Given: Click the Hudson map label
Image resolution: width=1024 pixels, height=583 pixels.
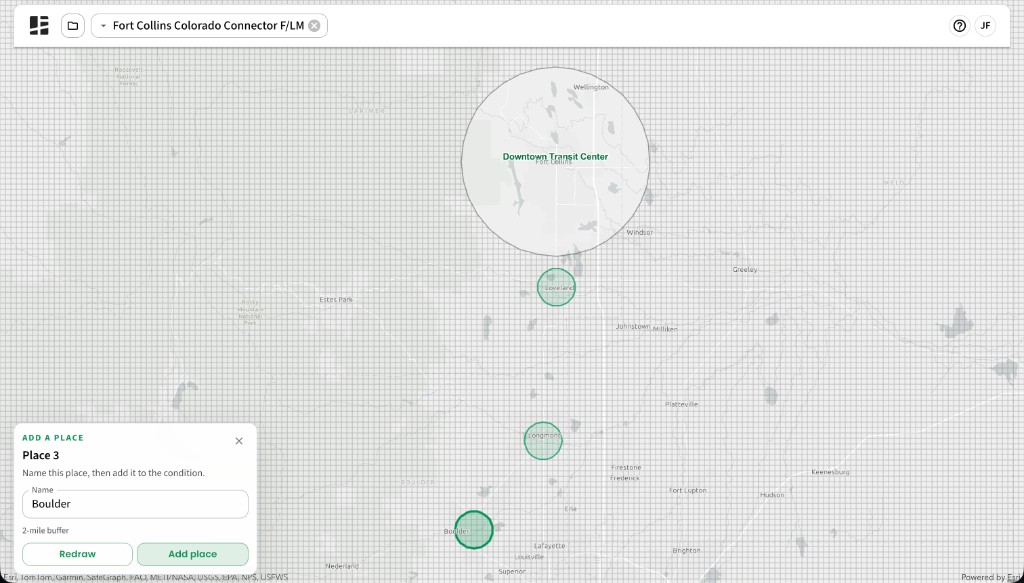Looking at the screenshot, I should click(772, 495).
